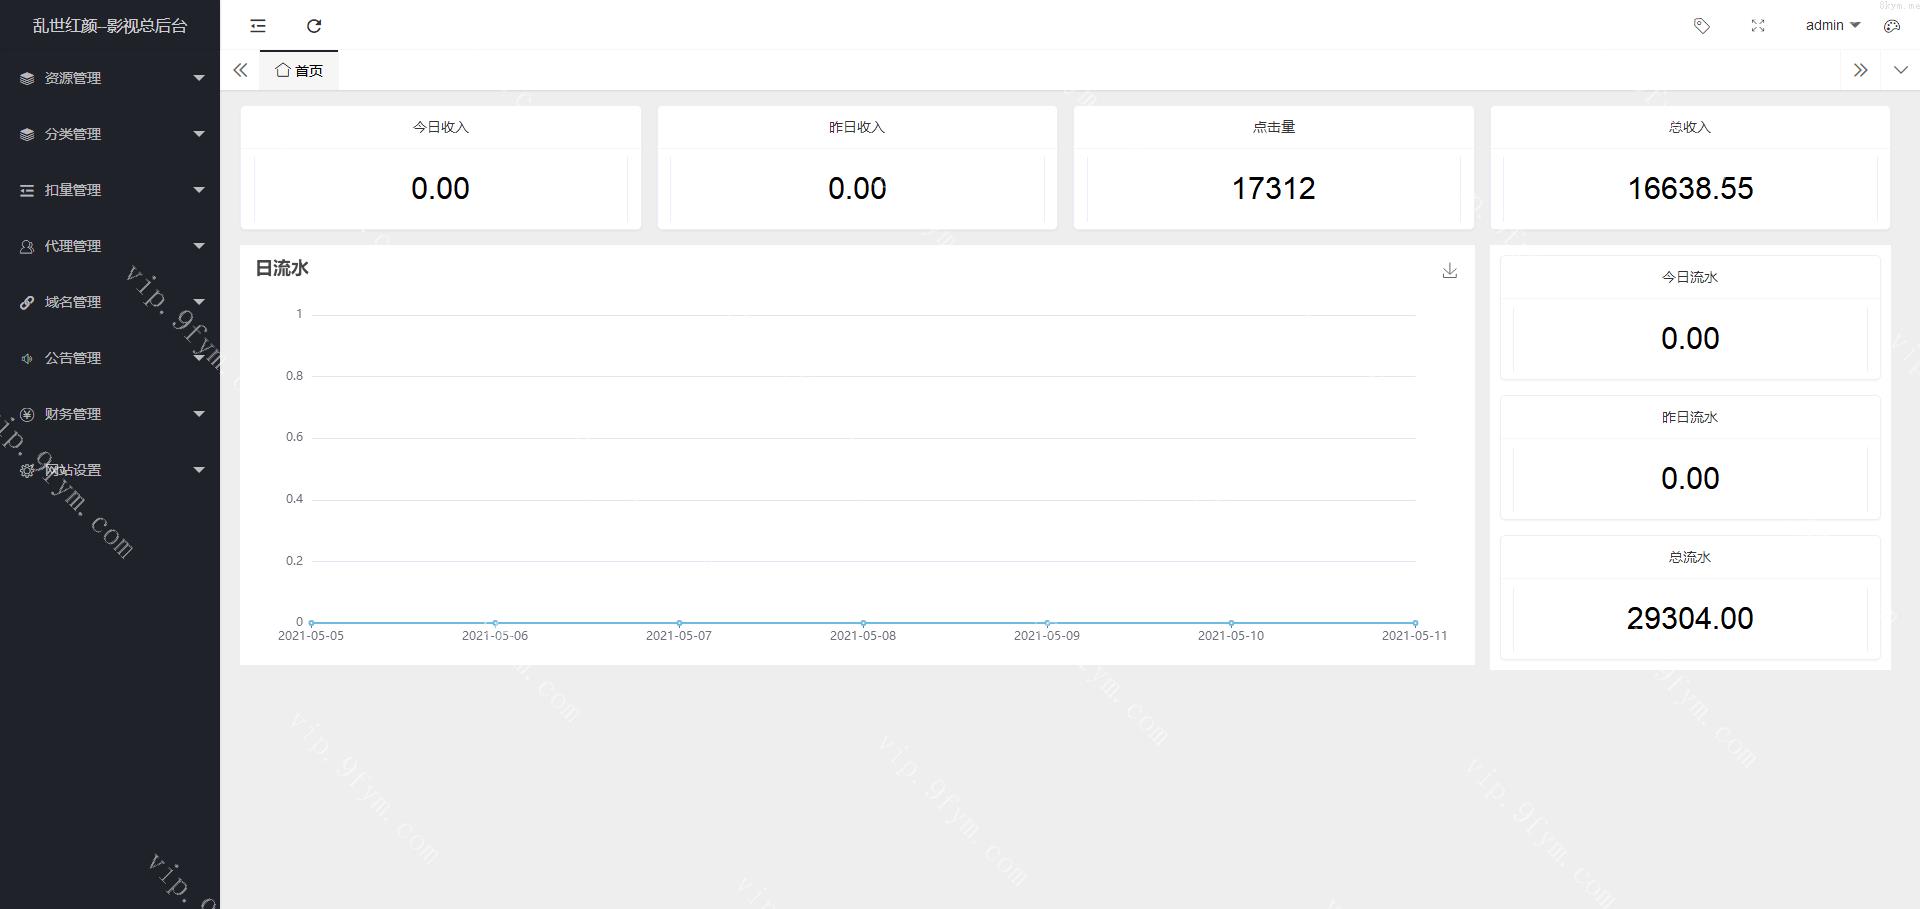This screenshot has height=909, width=1920.
Task: Open 财务管理 sidebar section
Action: pyautogui.click(x=110, y=414)
